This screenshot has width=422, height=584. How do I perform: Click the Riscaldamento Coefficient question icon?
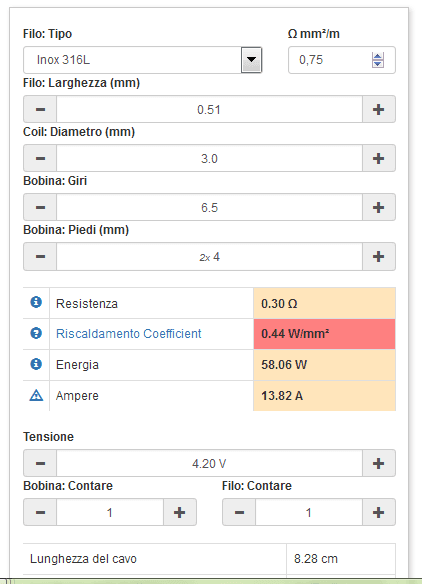click(36, 333)
